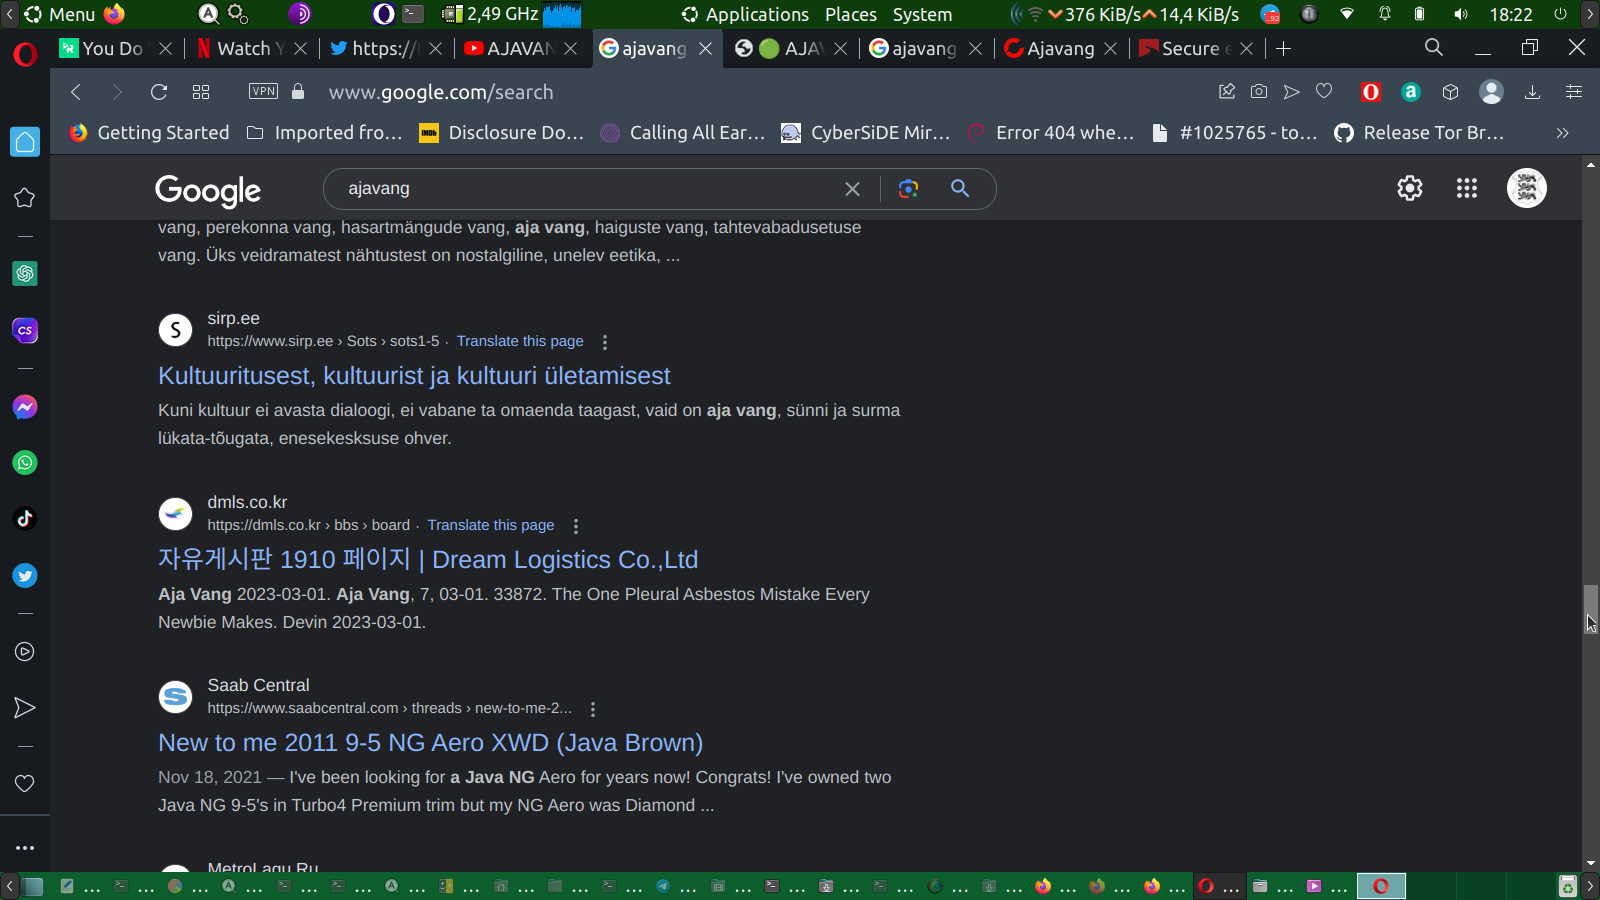Image resolution: width=1600 pixels, height=900 pixels.
Task: Open sidebar setup three-dots menu
Action: (25, 848)
